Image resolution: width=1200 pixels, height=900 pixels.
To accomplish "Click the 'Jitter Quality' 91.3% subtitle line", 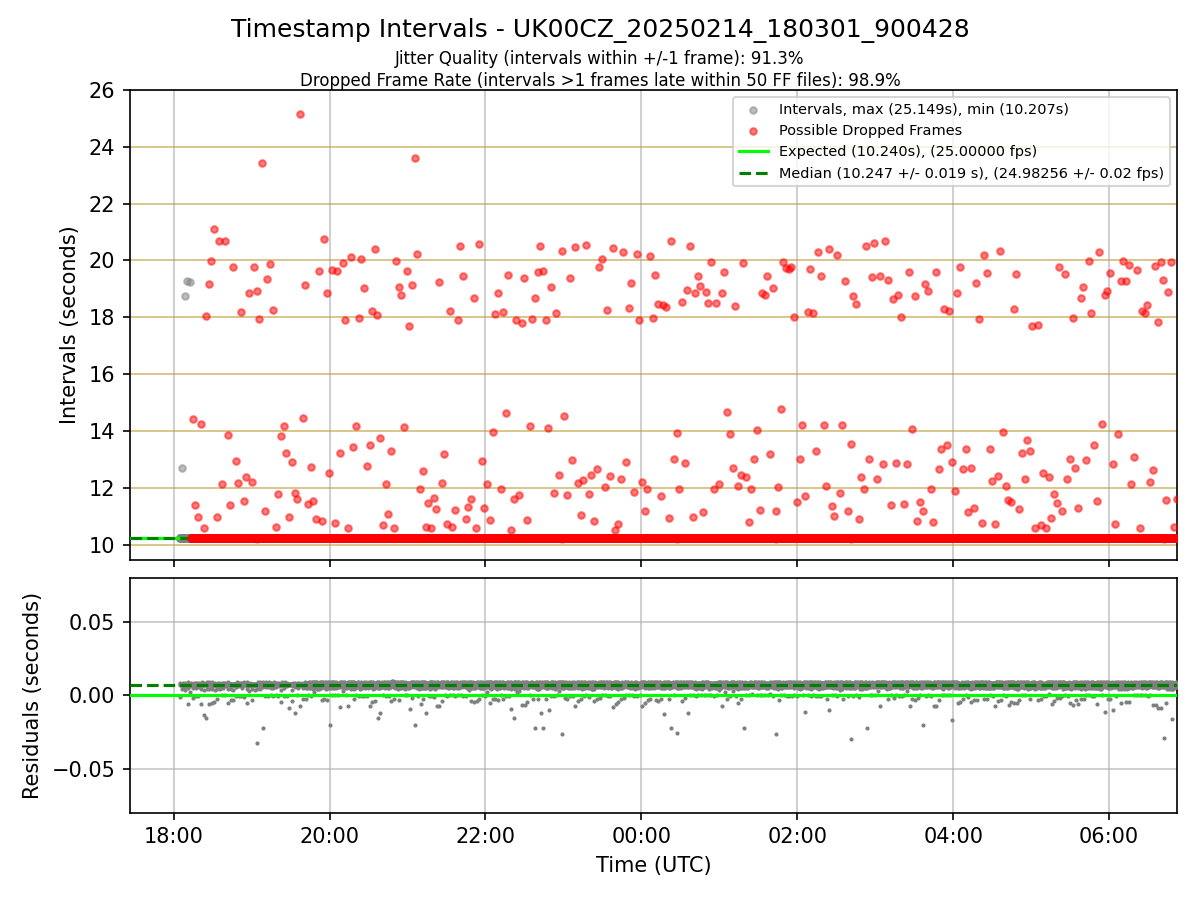I will pyautogui.click(x=600, y=58).
